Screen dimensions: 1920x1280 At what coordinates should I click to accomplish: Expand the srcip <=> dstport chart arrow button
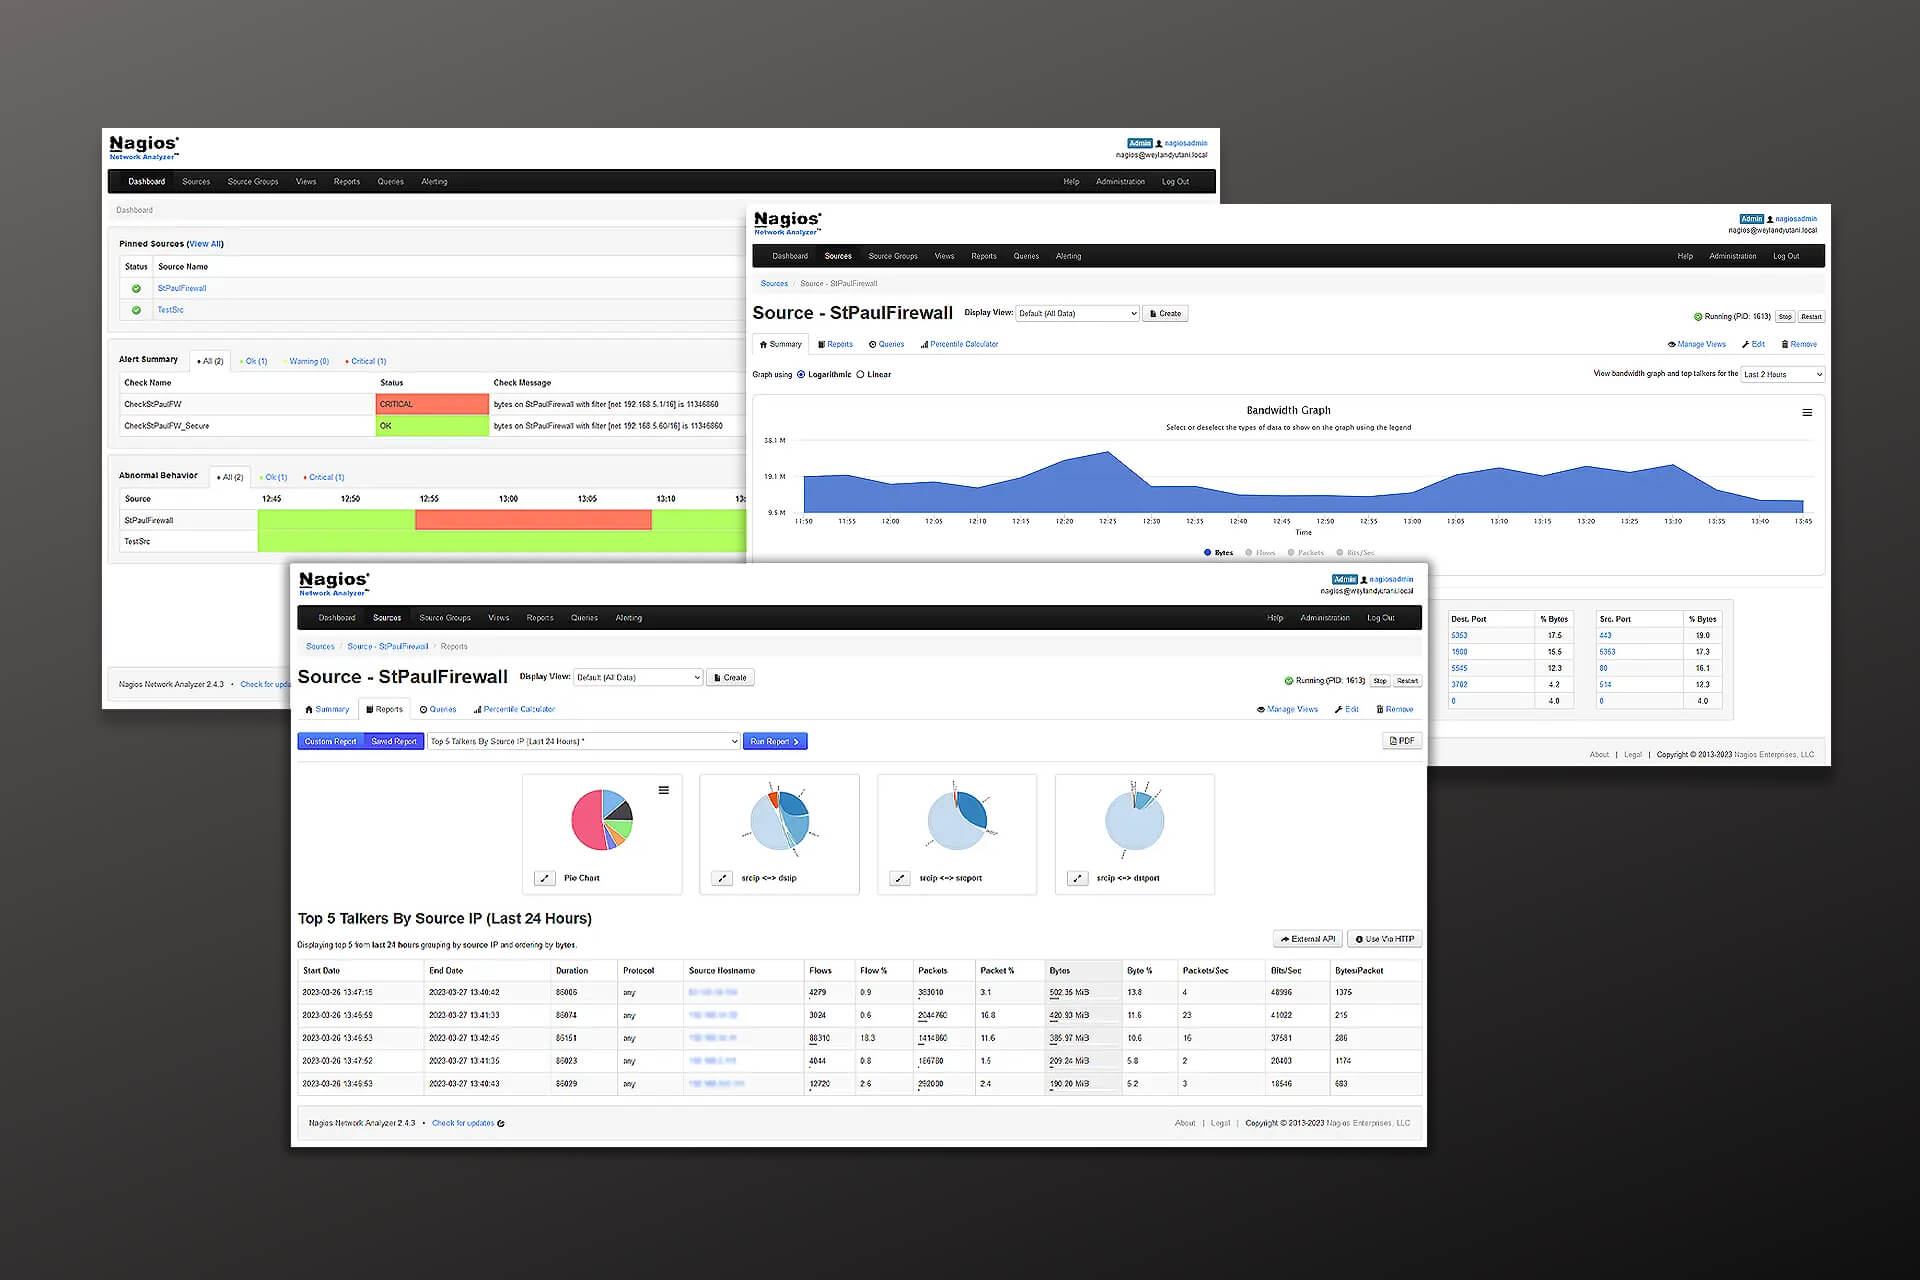pyautogui.click(x=1077, y=878)
